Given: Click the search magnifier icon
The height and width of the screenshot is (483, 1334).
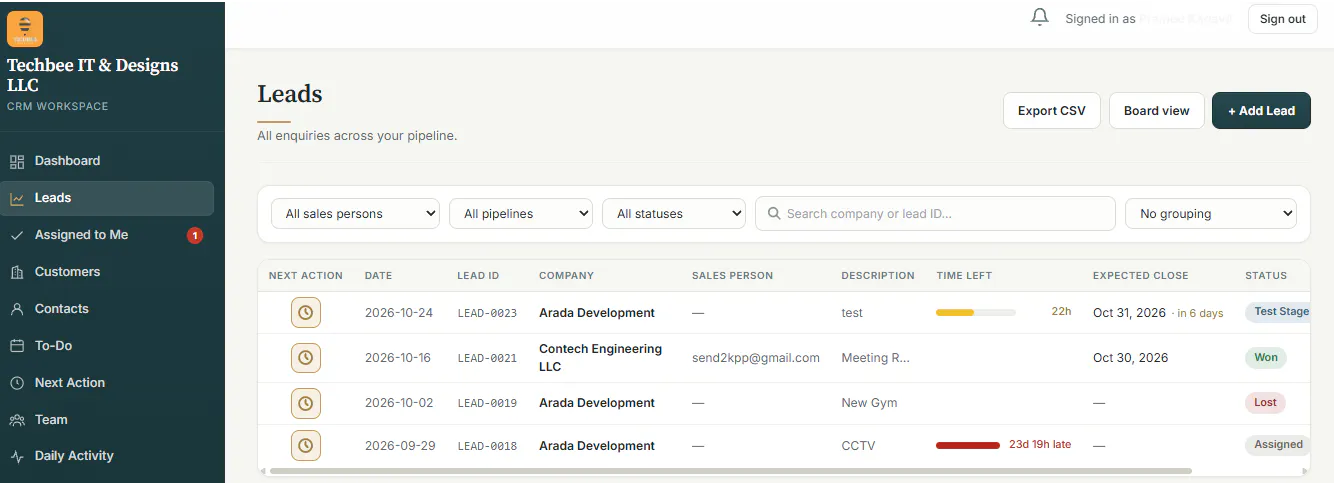Looking at the screenshot, I should point(774,213).
